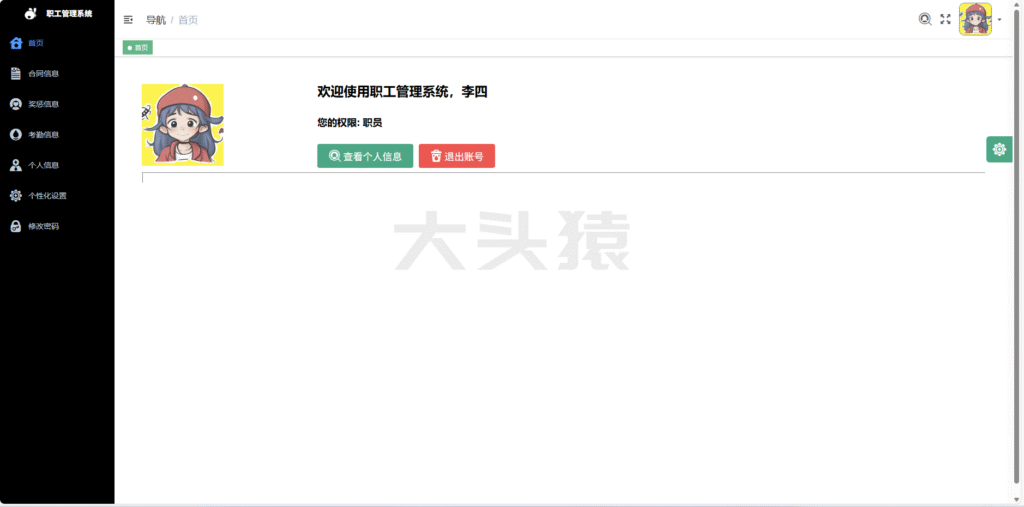Click 导航 in the breadcrumb
This screenshot has height=507, width=1024.
point(156,20)
